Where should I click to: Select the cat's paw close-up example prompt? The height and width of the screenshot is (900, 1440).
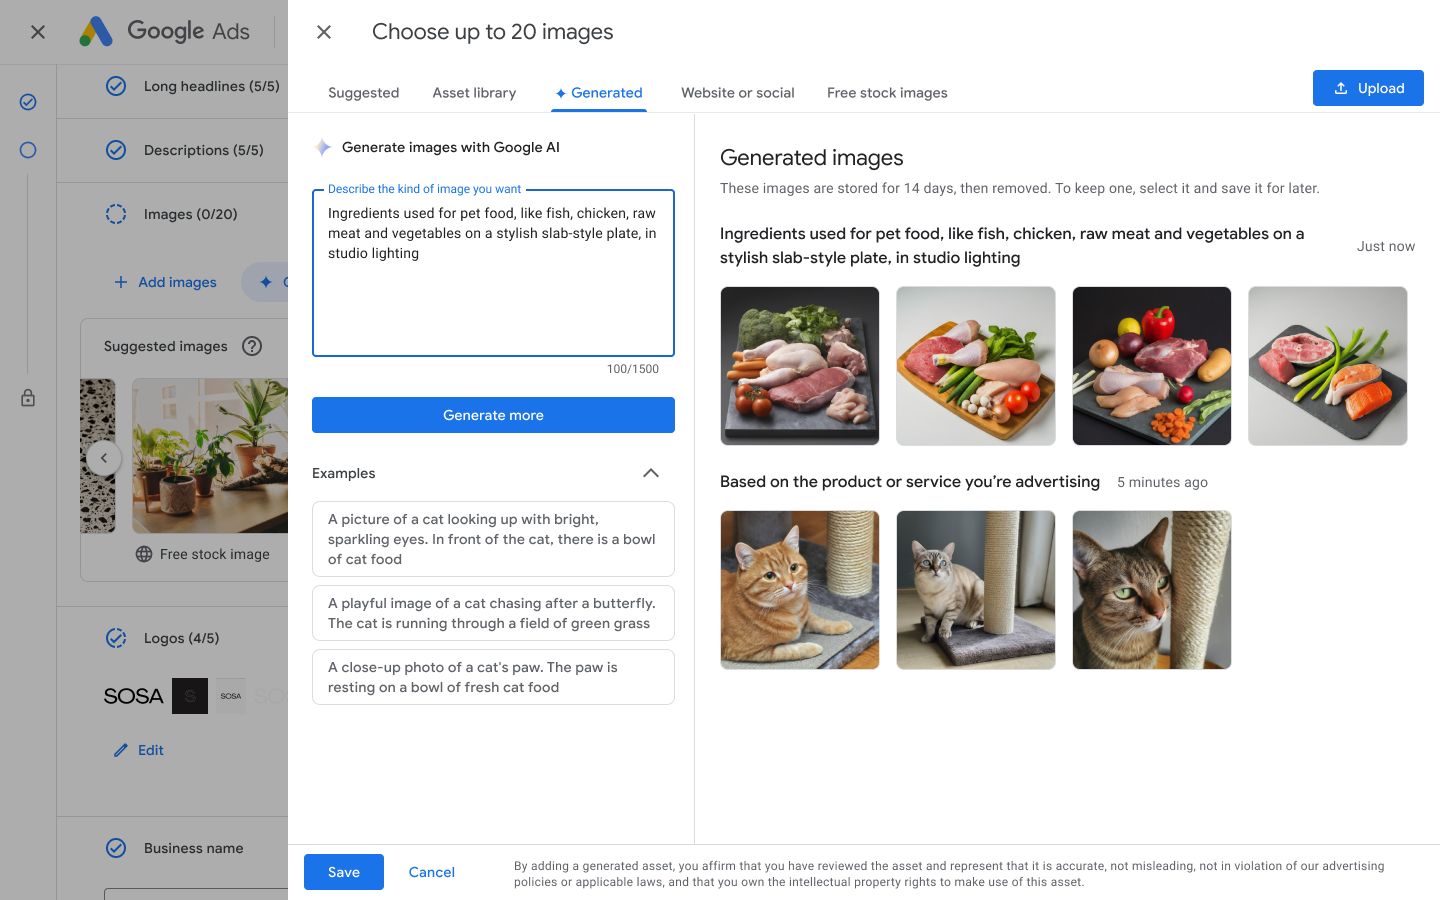click(493, 677)
